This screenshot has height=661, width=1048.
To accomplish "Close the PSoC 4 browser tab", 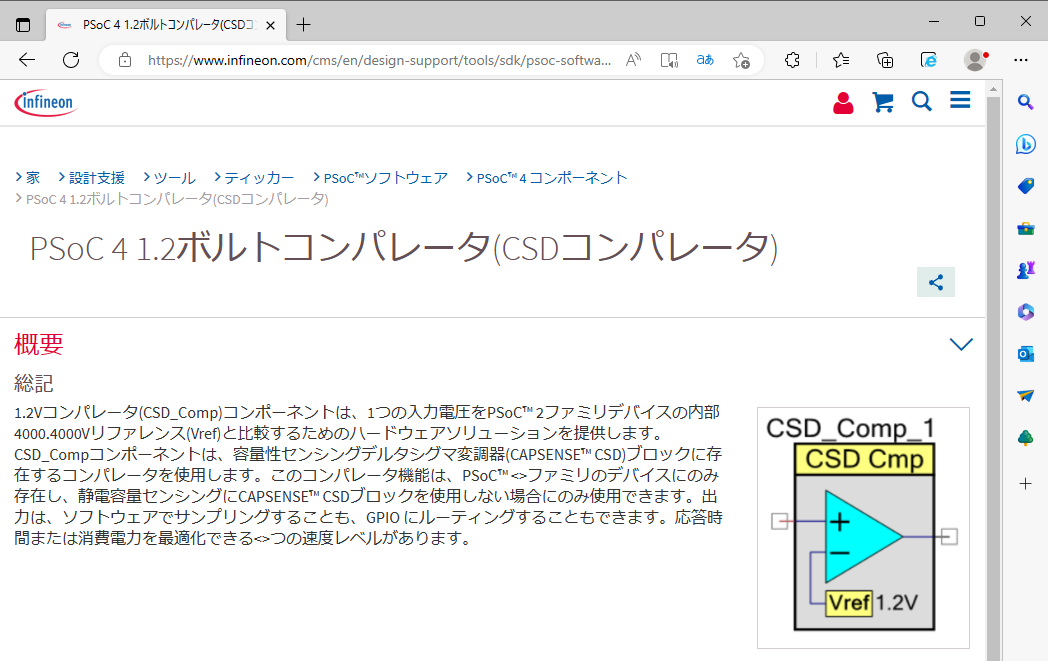I will click(270, 25).
